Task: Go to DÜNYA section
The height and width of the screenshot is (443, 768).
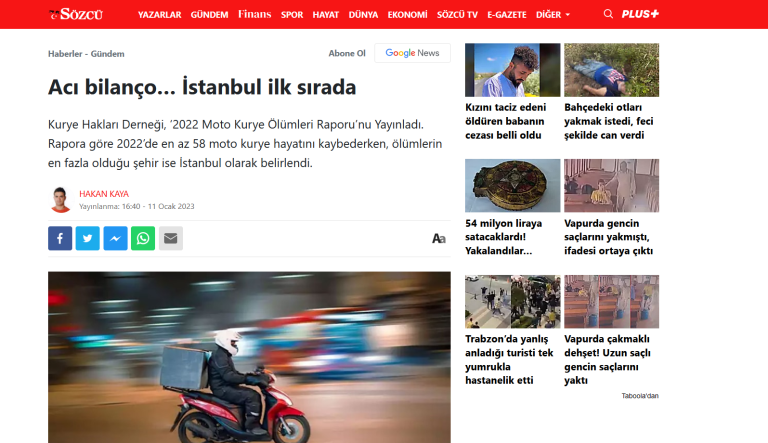Action: tap(363, 15)
